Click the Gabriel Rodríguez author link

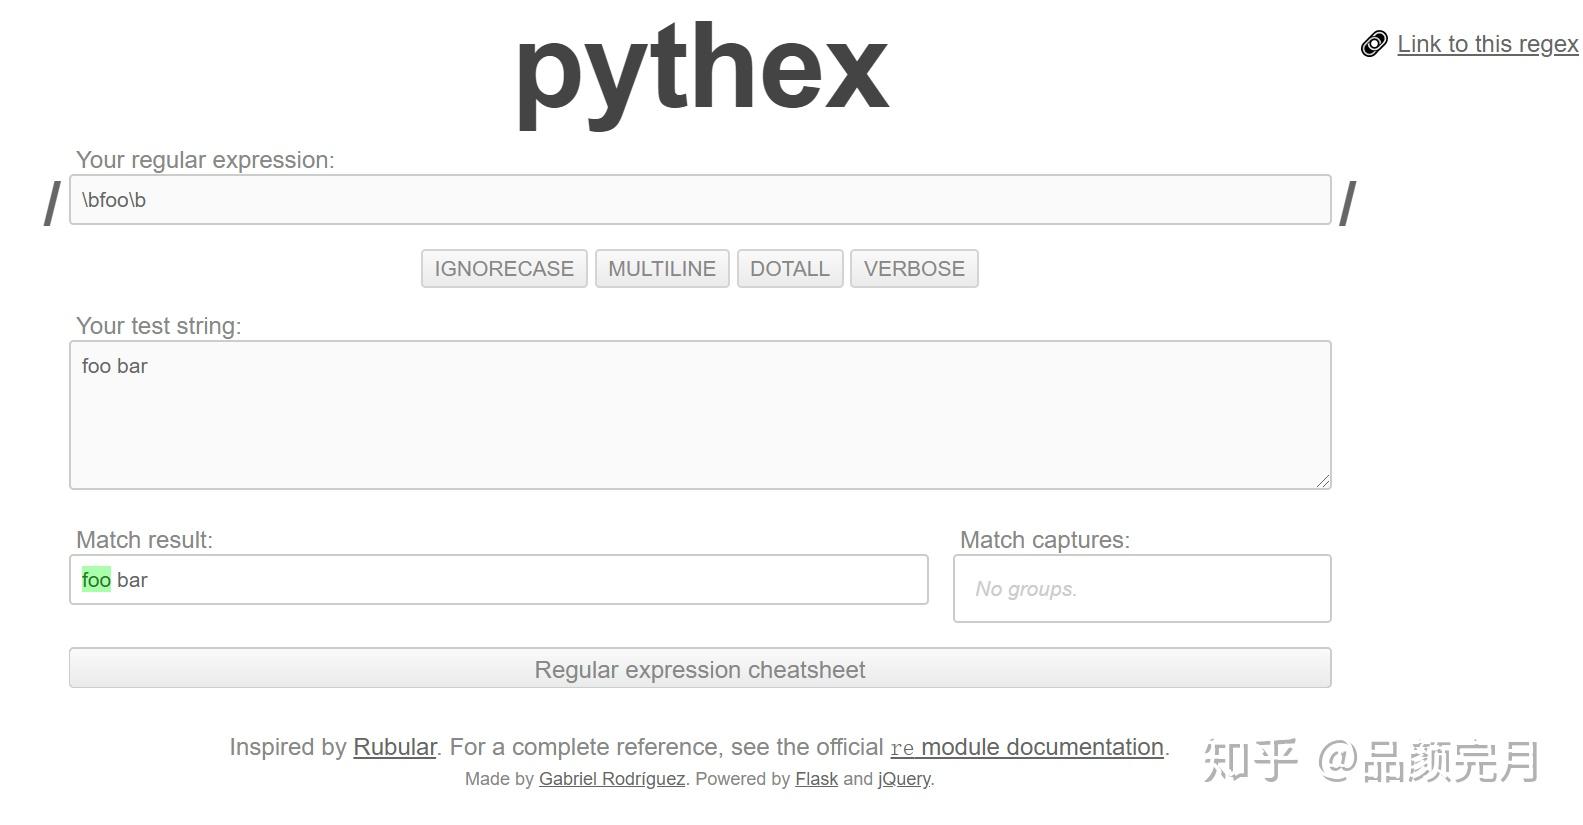pyautogui.click(x=611, y=779)
